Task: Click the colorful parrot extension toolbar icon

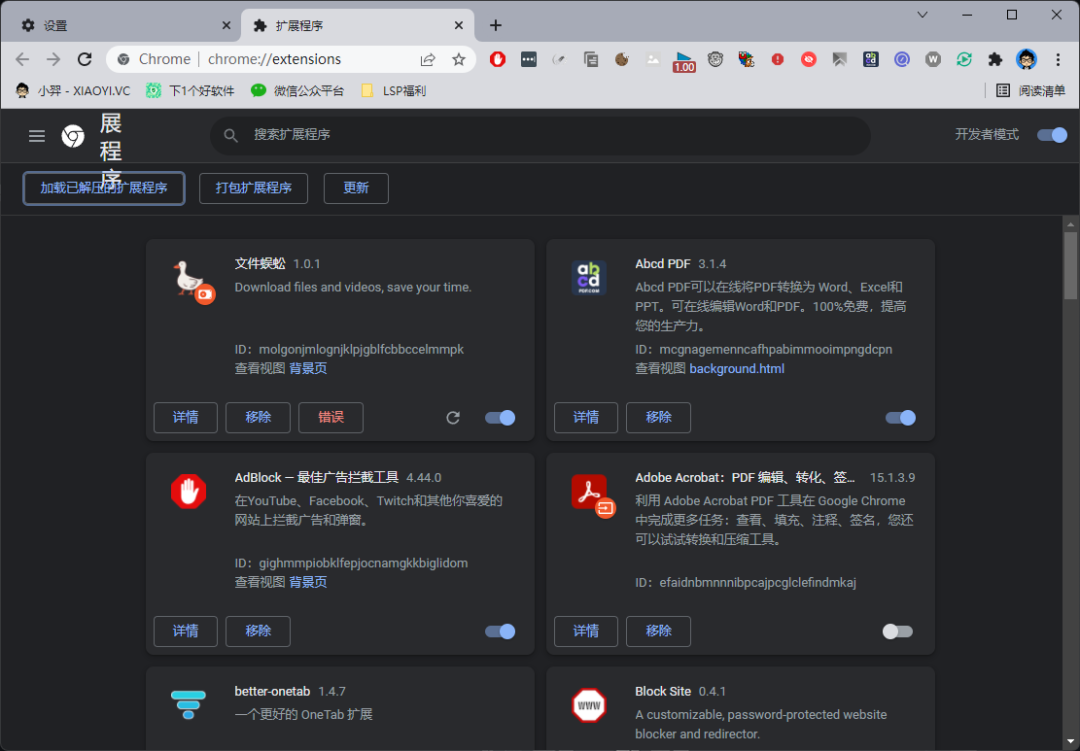Action: tap(747, 59)
